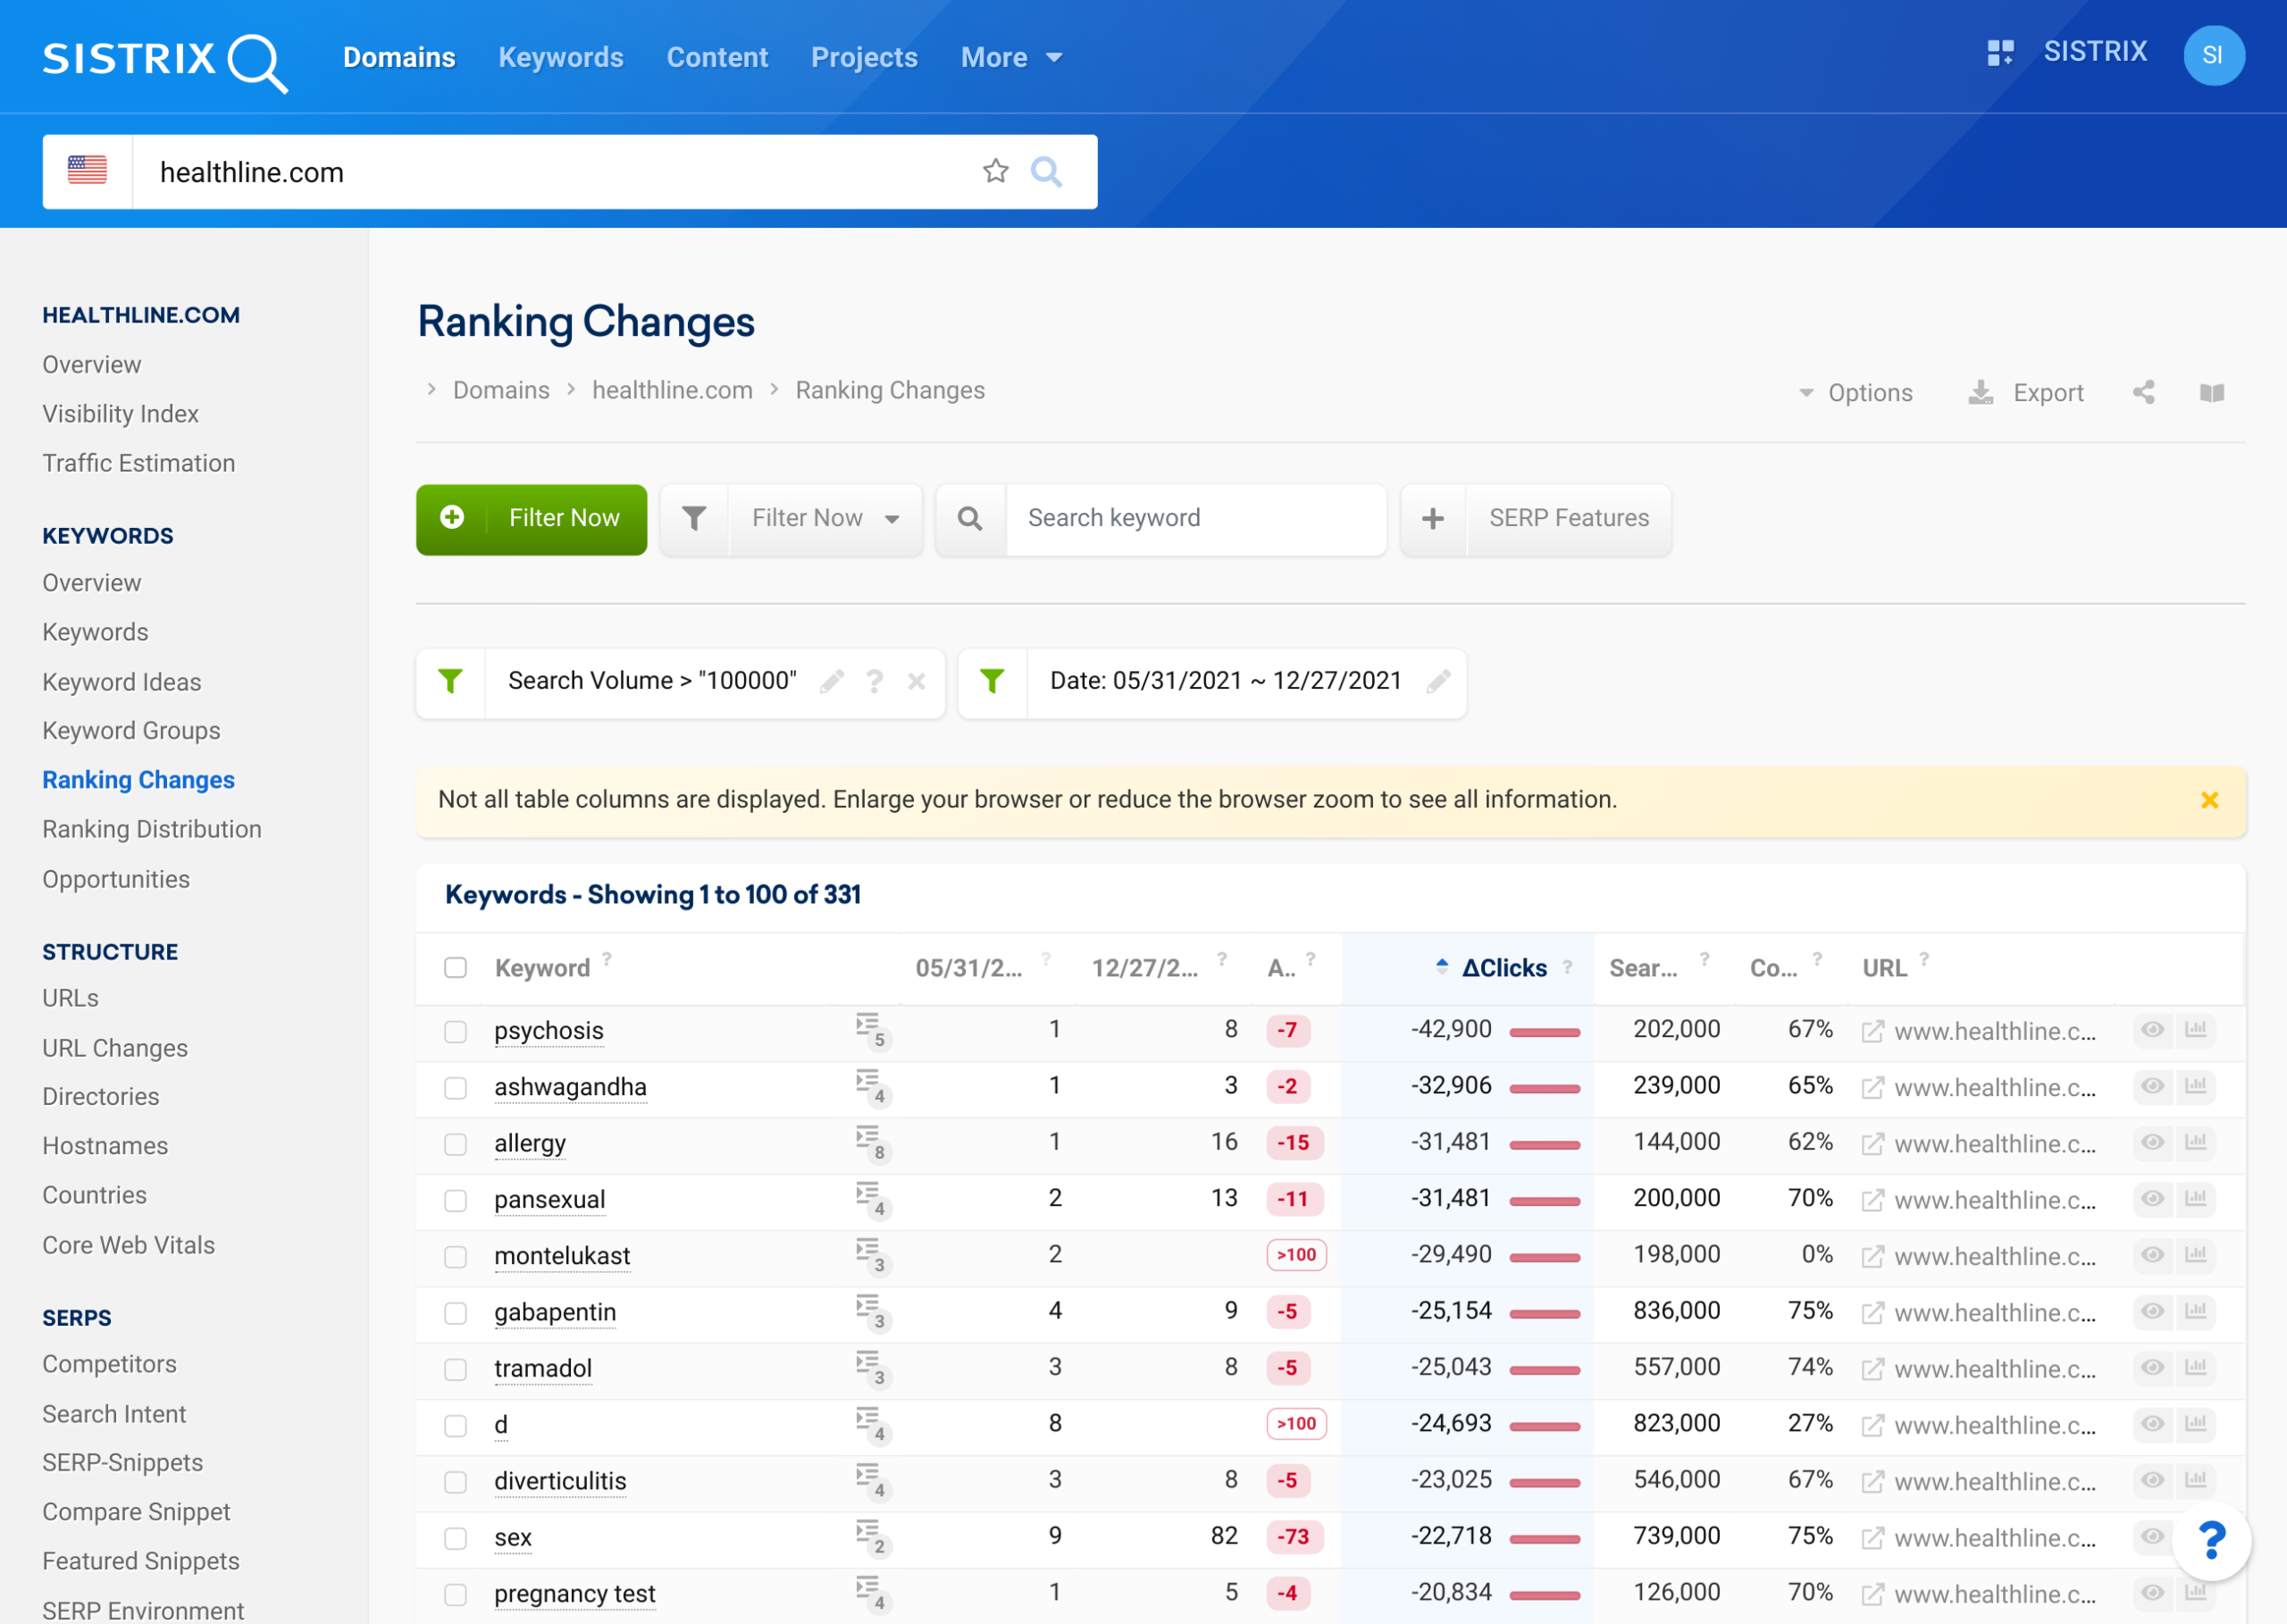Image resolution: width=2287 pixels, height=1624 pixels.
Task: Toggle eye icon for allergy row
Action: click(x=2152, y=1142)
